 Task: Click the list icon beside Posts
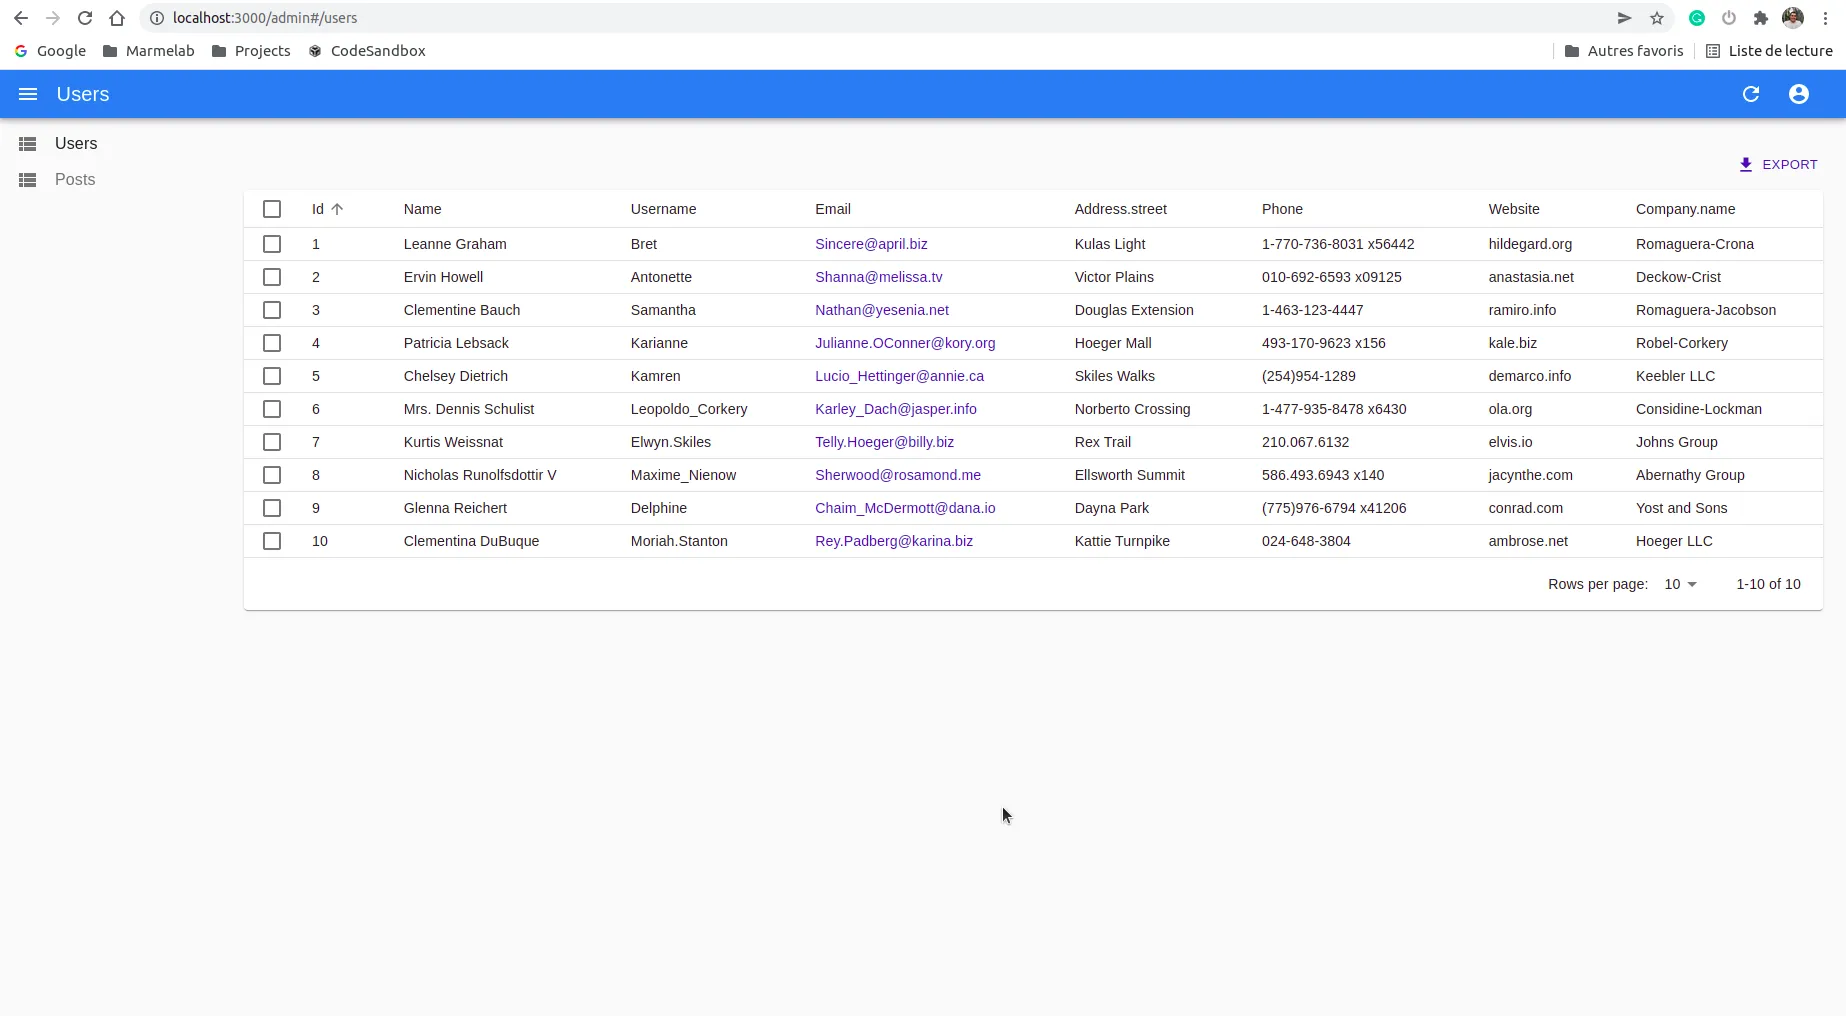(28, 180)
